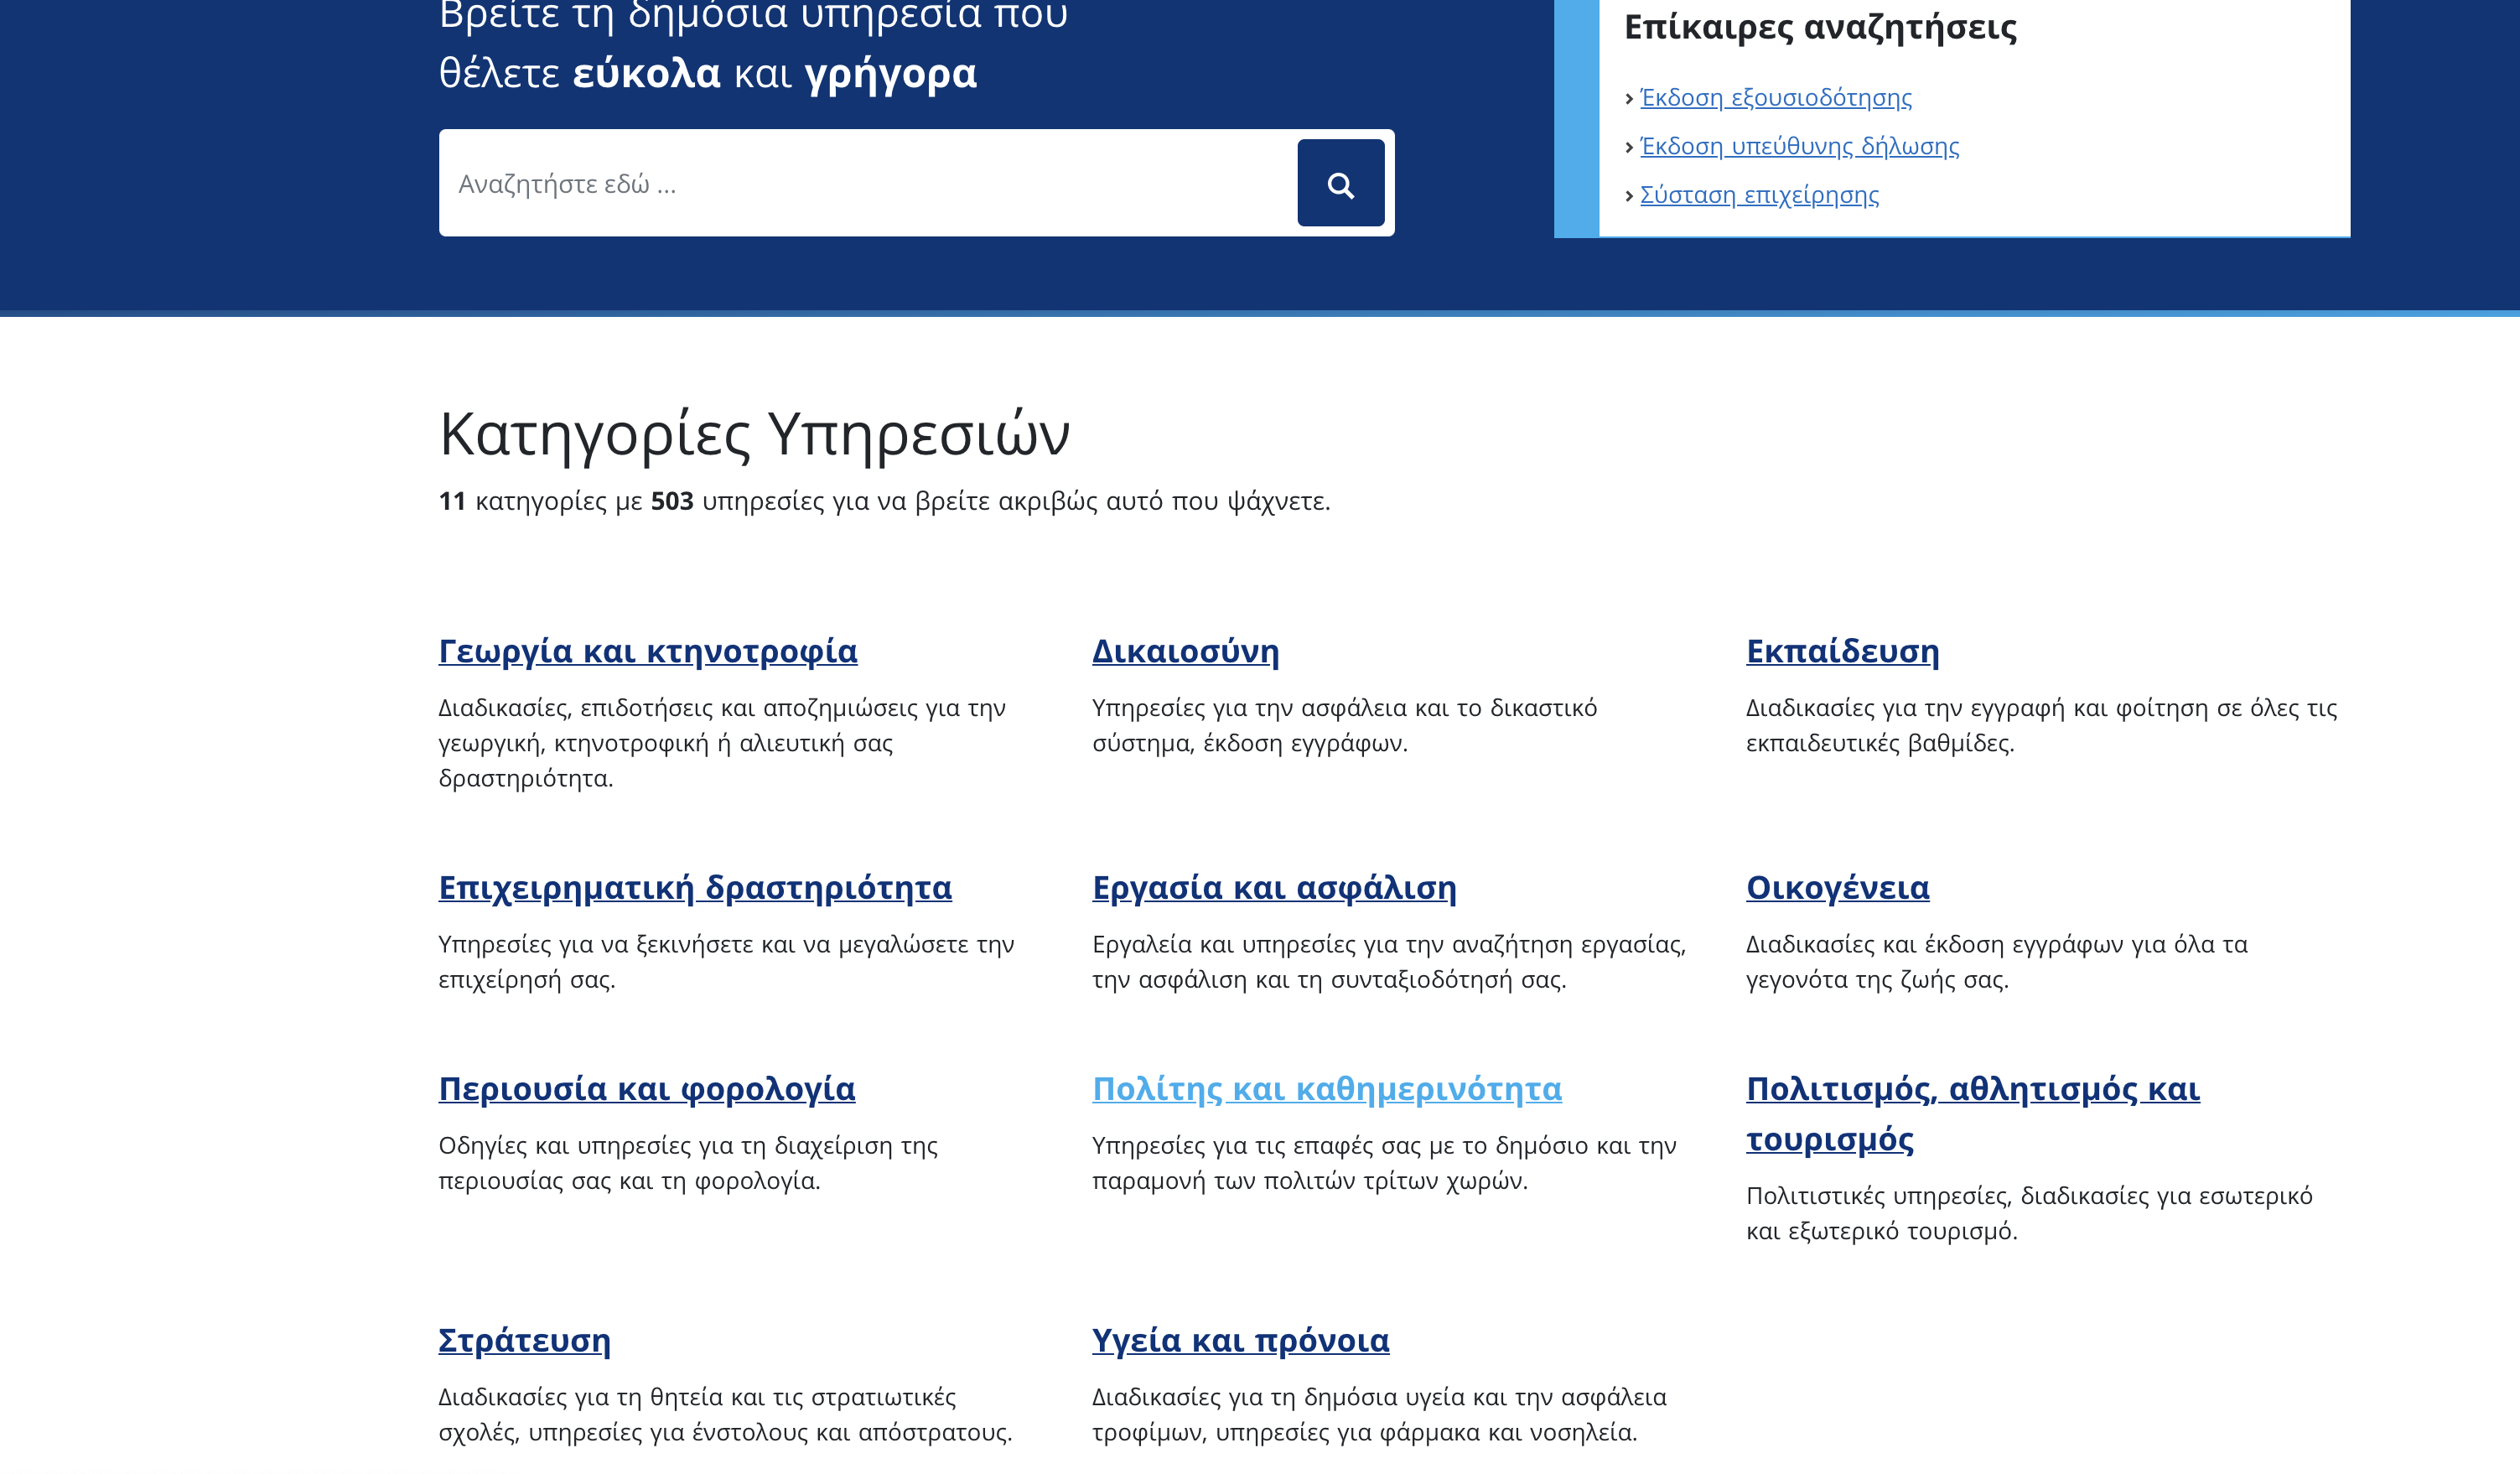Viewport: 2520px width, 1474px height.
Task: Select the 'Στράτευση' category
Action: [524, 1340]
